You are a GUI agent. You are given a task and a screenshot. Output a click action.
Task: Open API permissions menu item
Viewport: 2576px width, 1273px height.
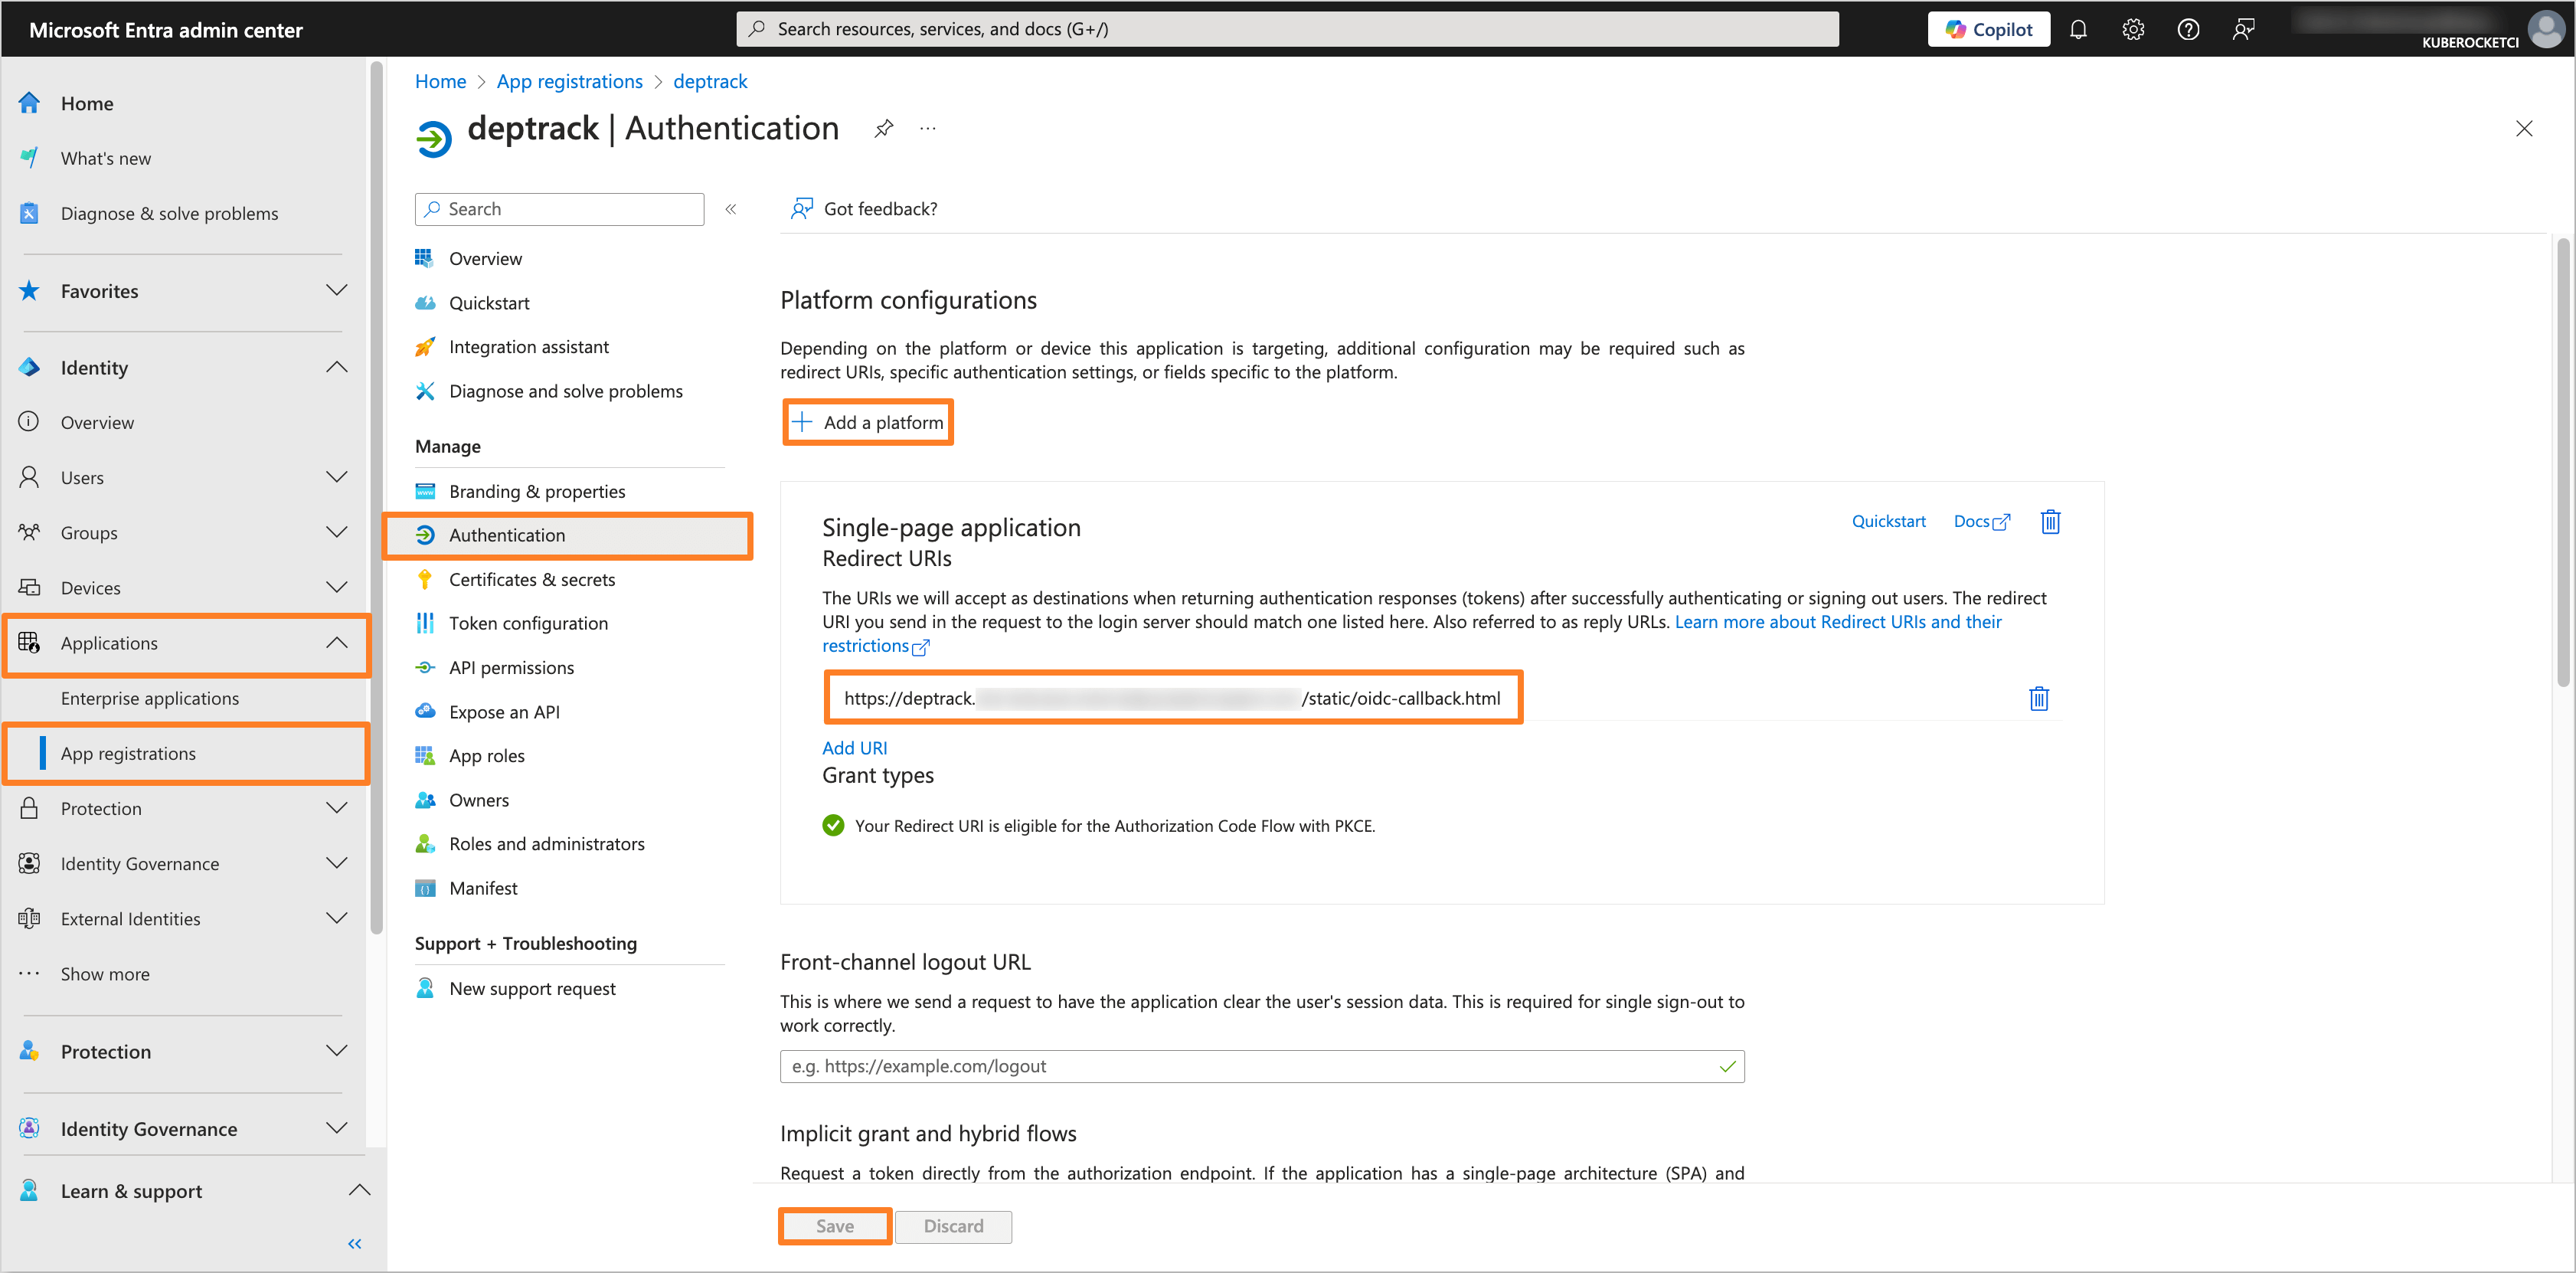511,667
